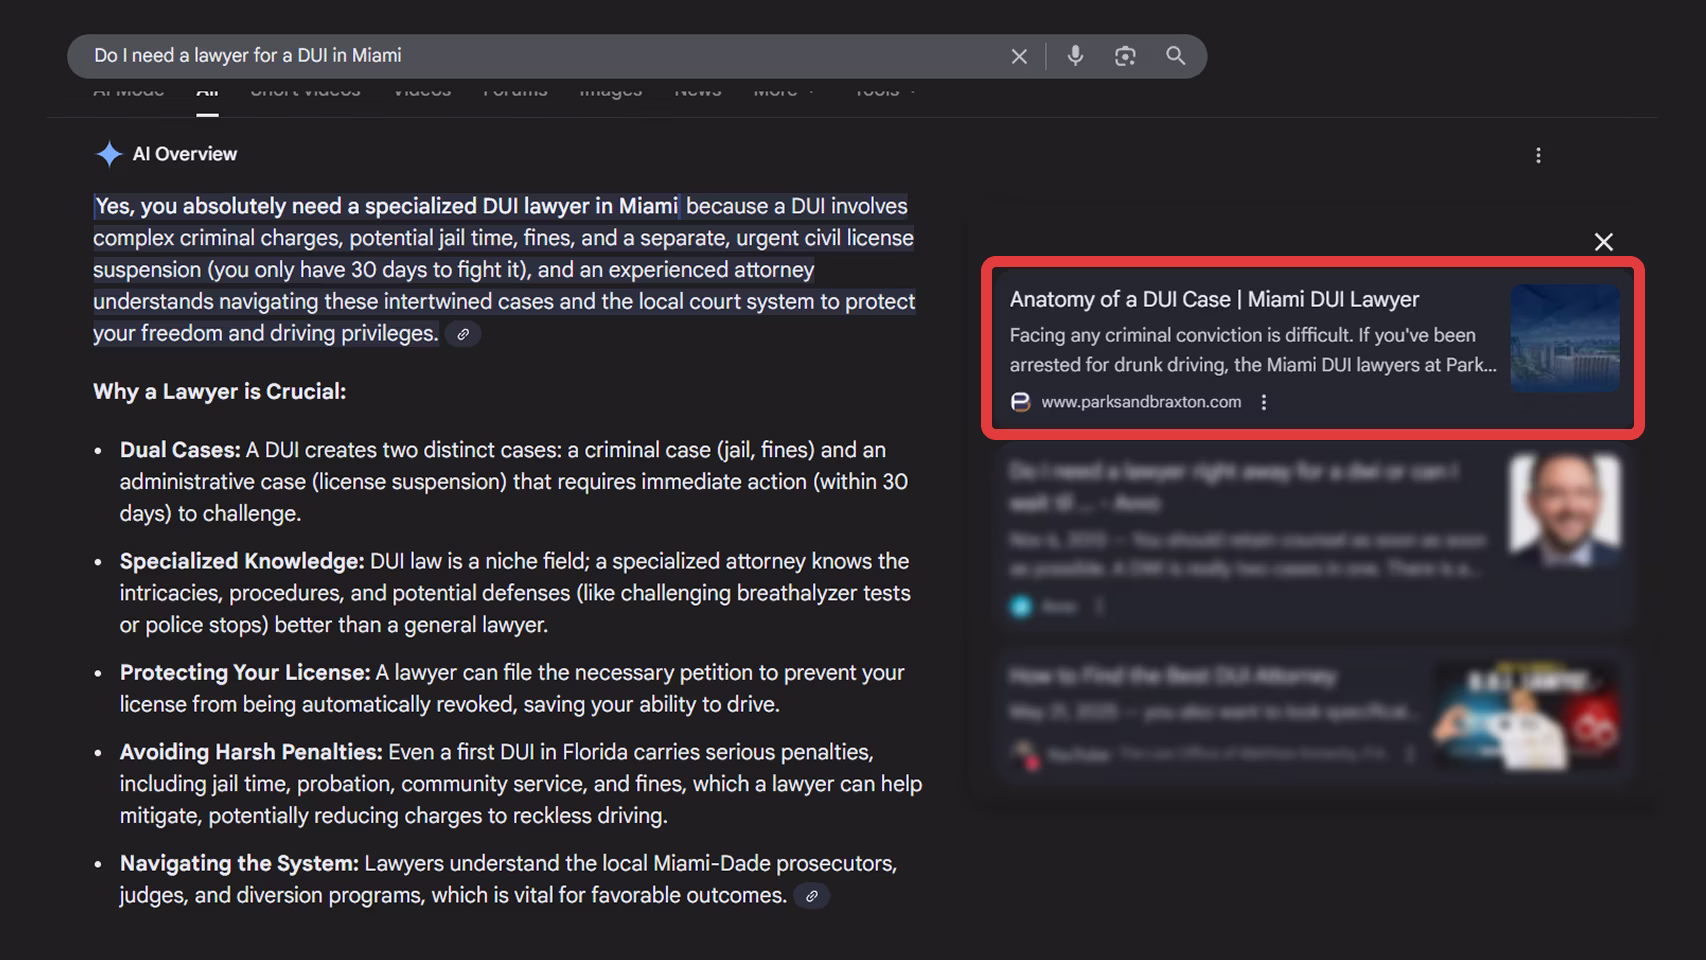
Task: Switch to the All results tab
Action: click(x=207, y=94)
